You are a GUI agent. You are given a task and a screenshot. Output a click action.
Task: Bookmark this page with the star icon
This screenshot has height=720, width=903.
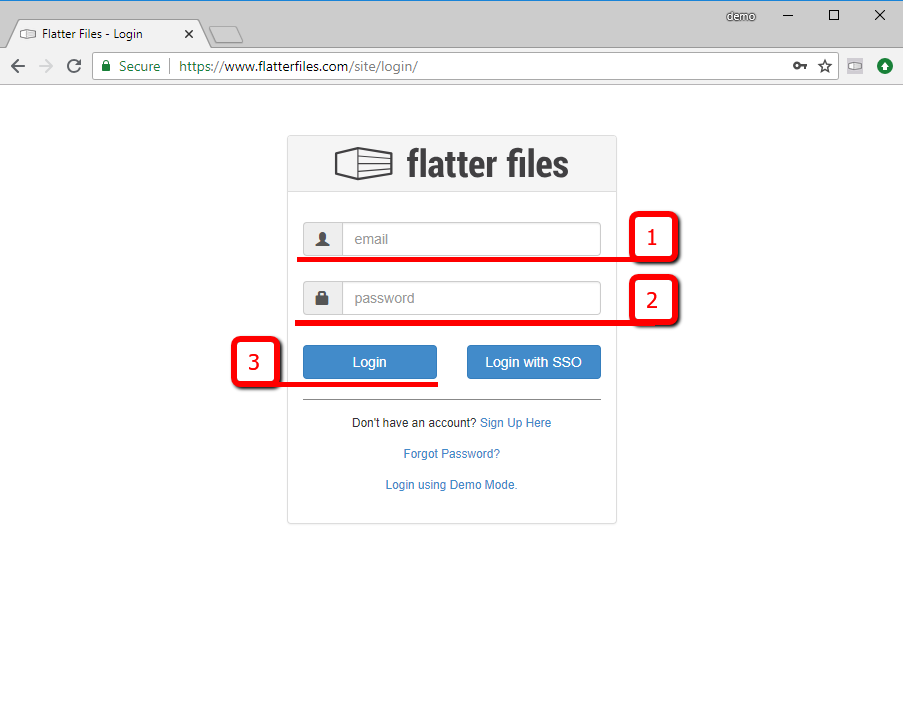[x=825, y=66]
